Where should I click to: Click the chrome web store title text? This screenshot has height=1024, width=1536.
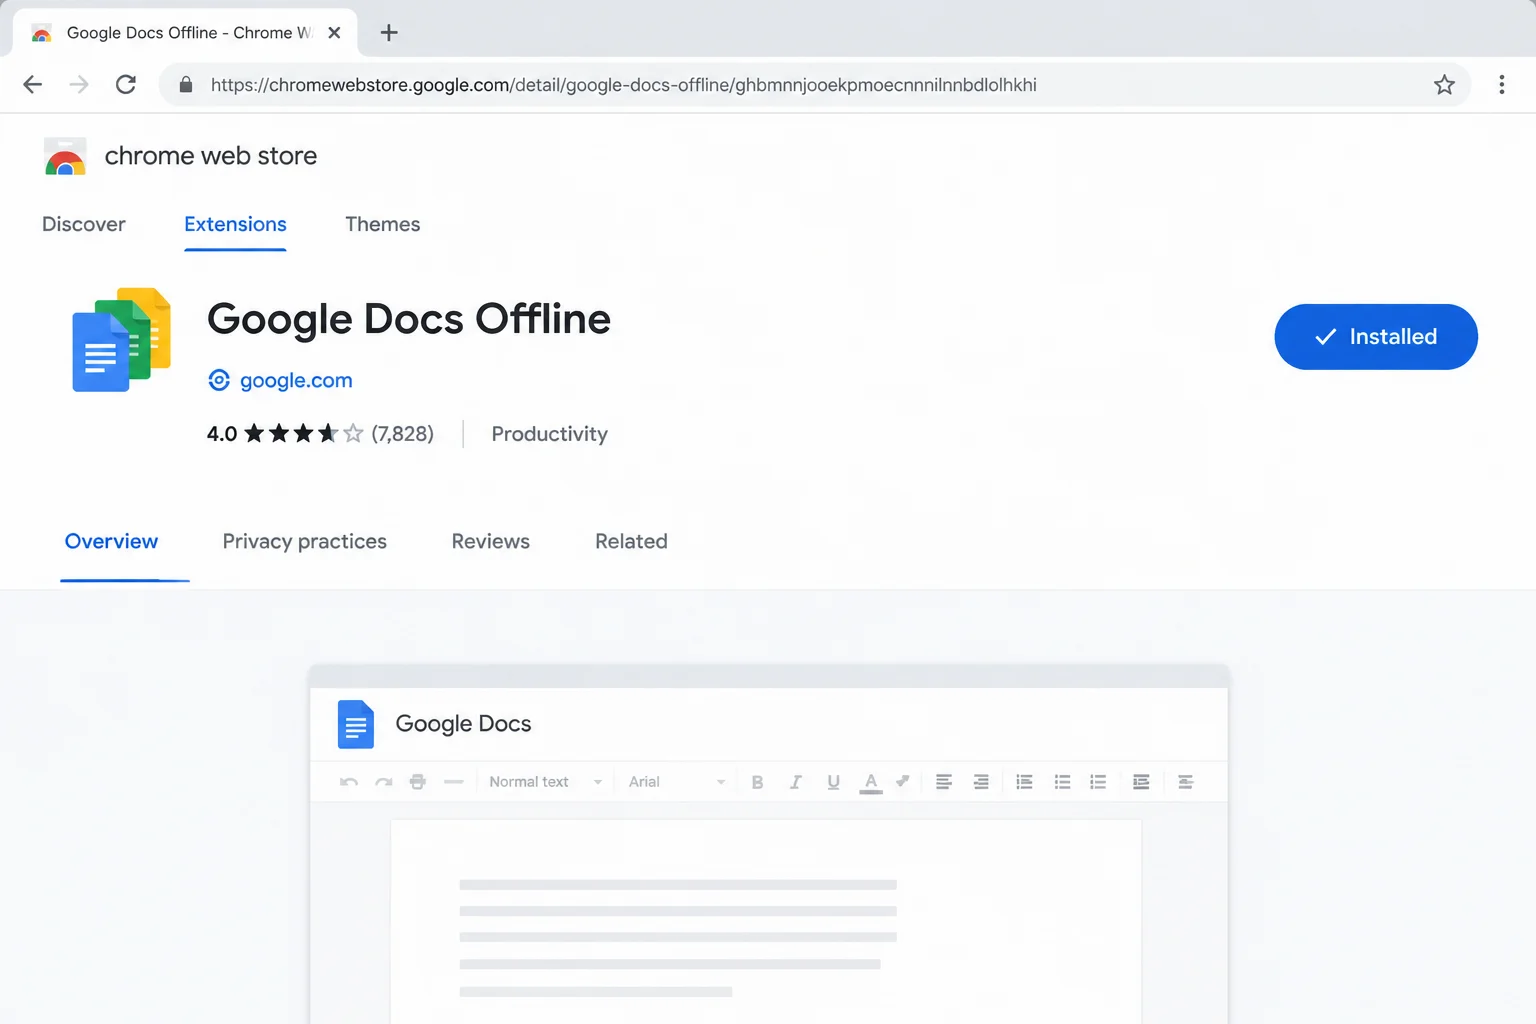(x=211, y=156)
